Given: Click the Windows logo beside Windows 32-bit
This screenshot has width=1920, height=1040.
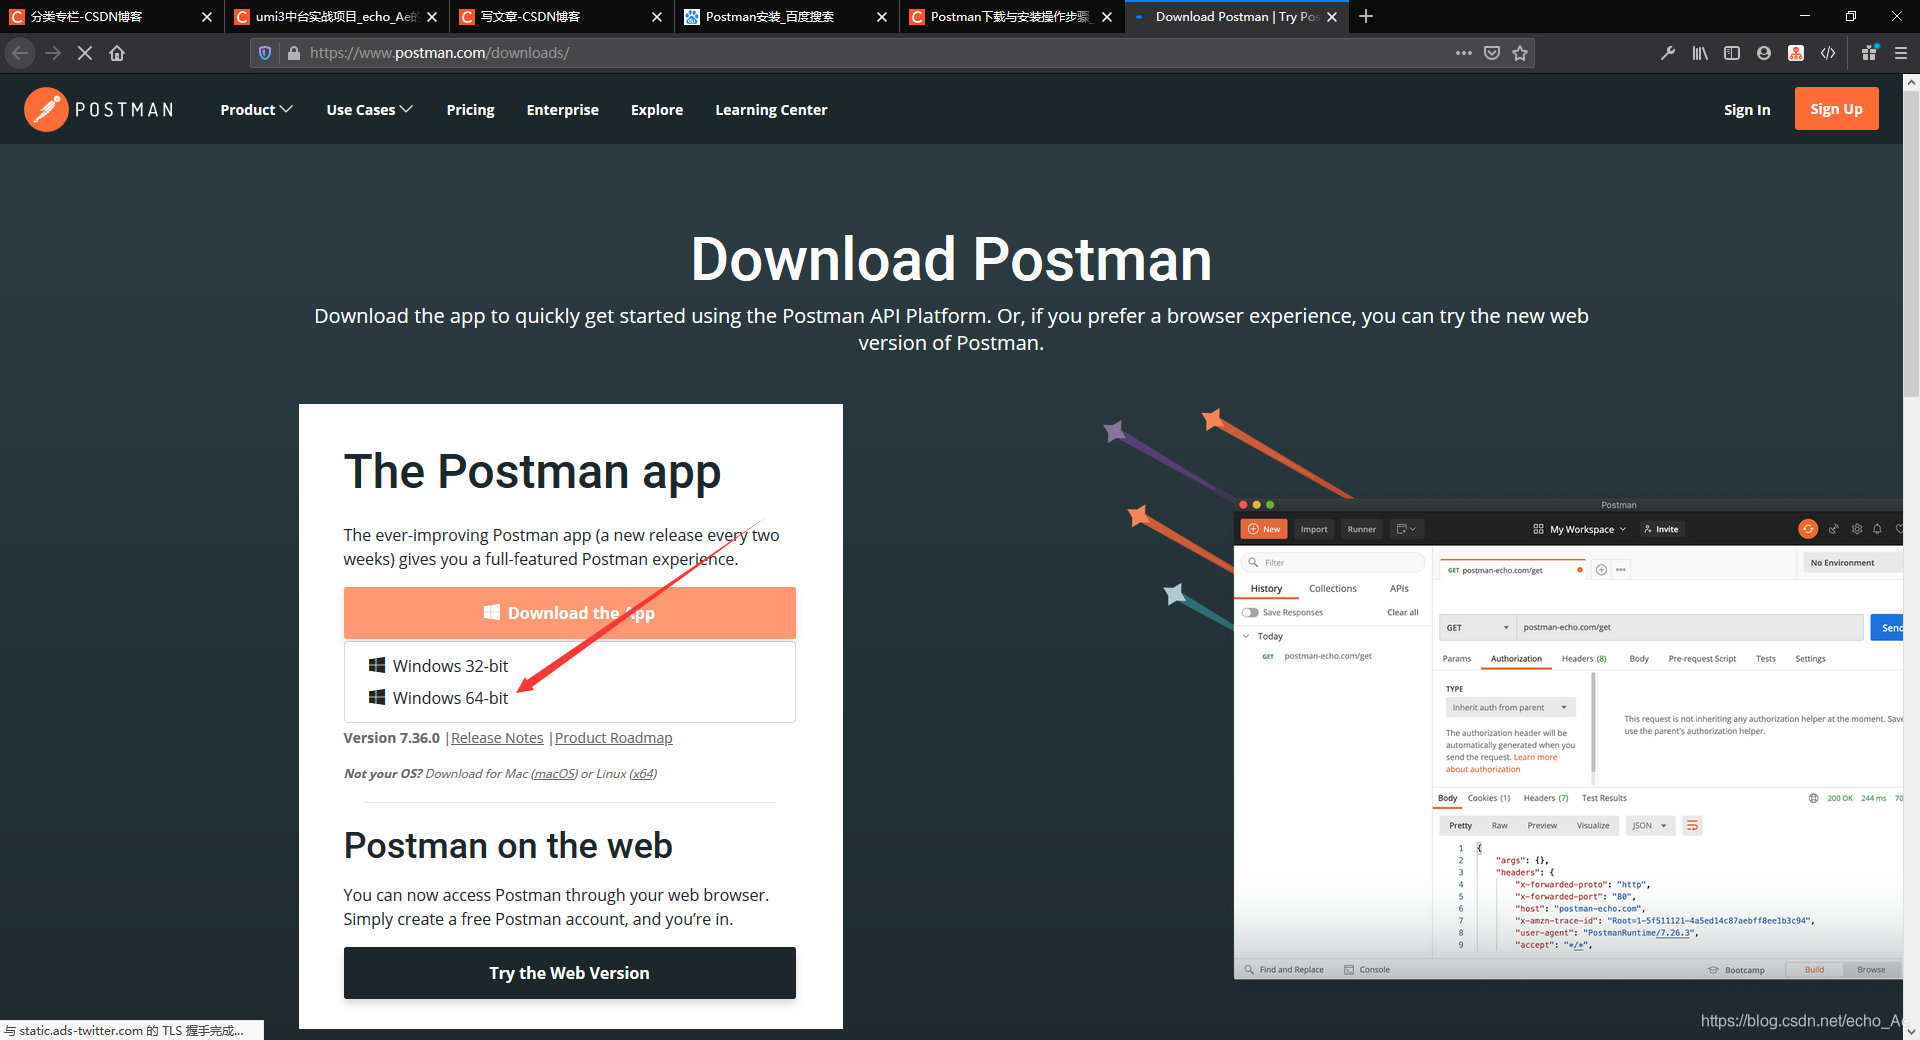Looking at the screenshot, I should [377, 665].
